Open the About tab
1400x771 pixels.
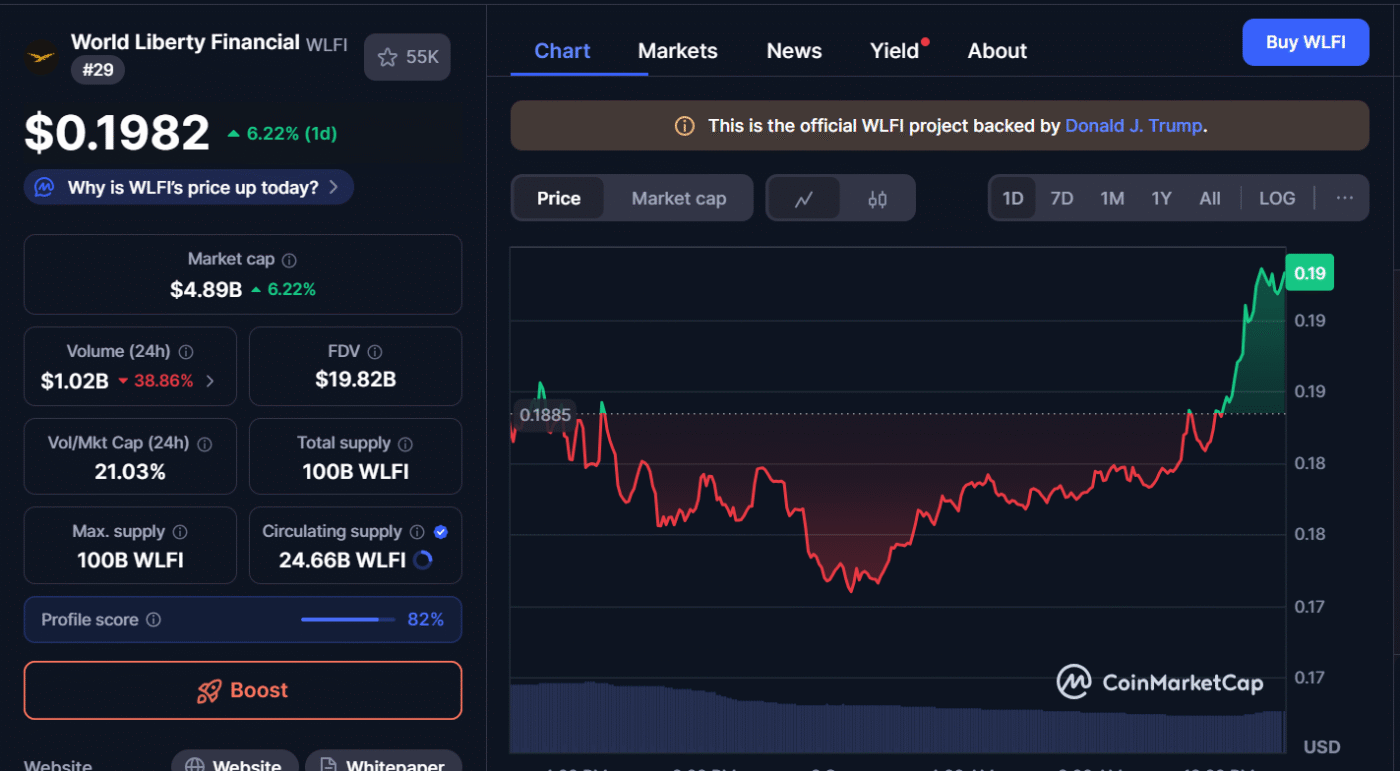(997, 51)
